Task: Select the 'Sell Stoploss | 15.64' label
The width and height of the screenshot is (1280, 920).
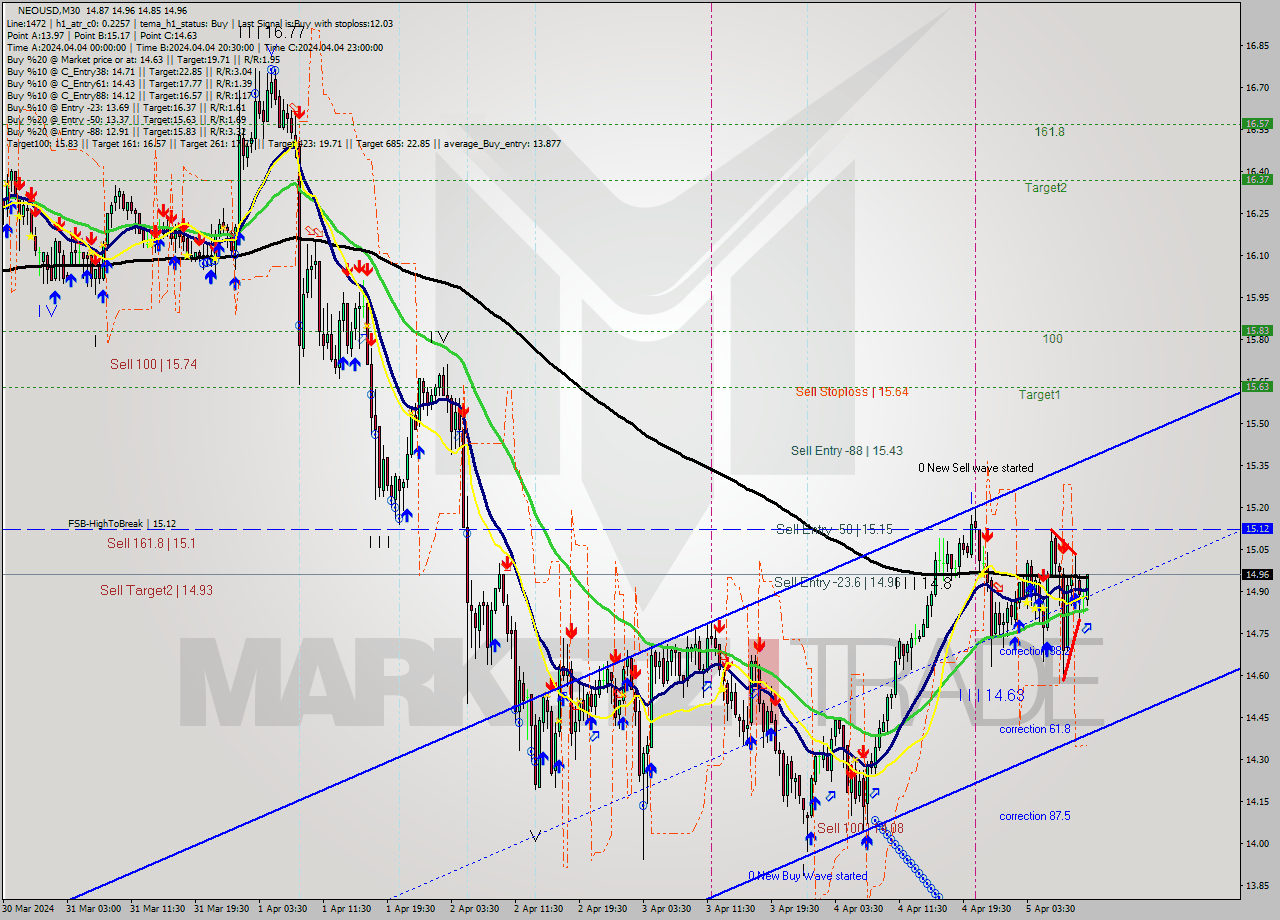Action: pyautogui.click(x=852, y=391)
